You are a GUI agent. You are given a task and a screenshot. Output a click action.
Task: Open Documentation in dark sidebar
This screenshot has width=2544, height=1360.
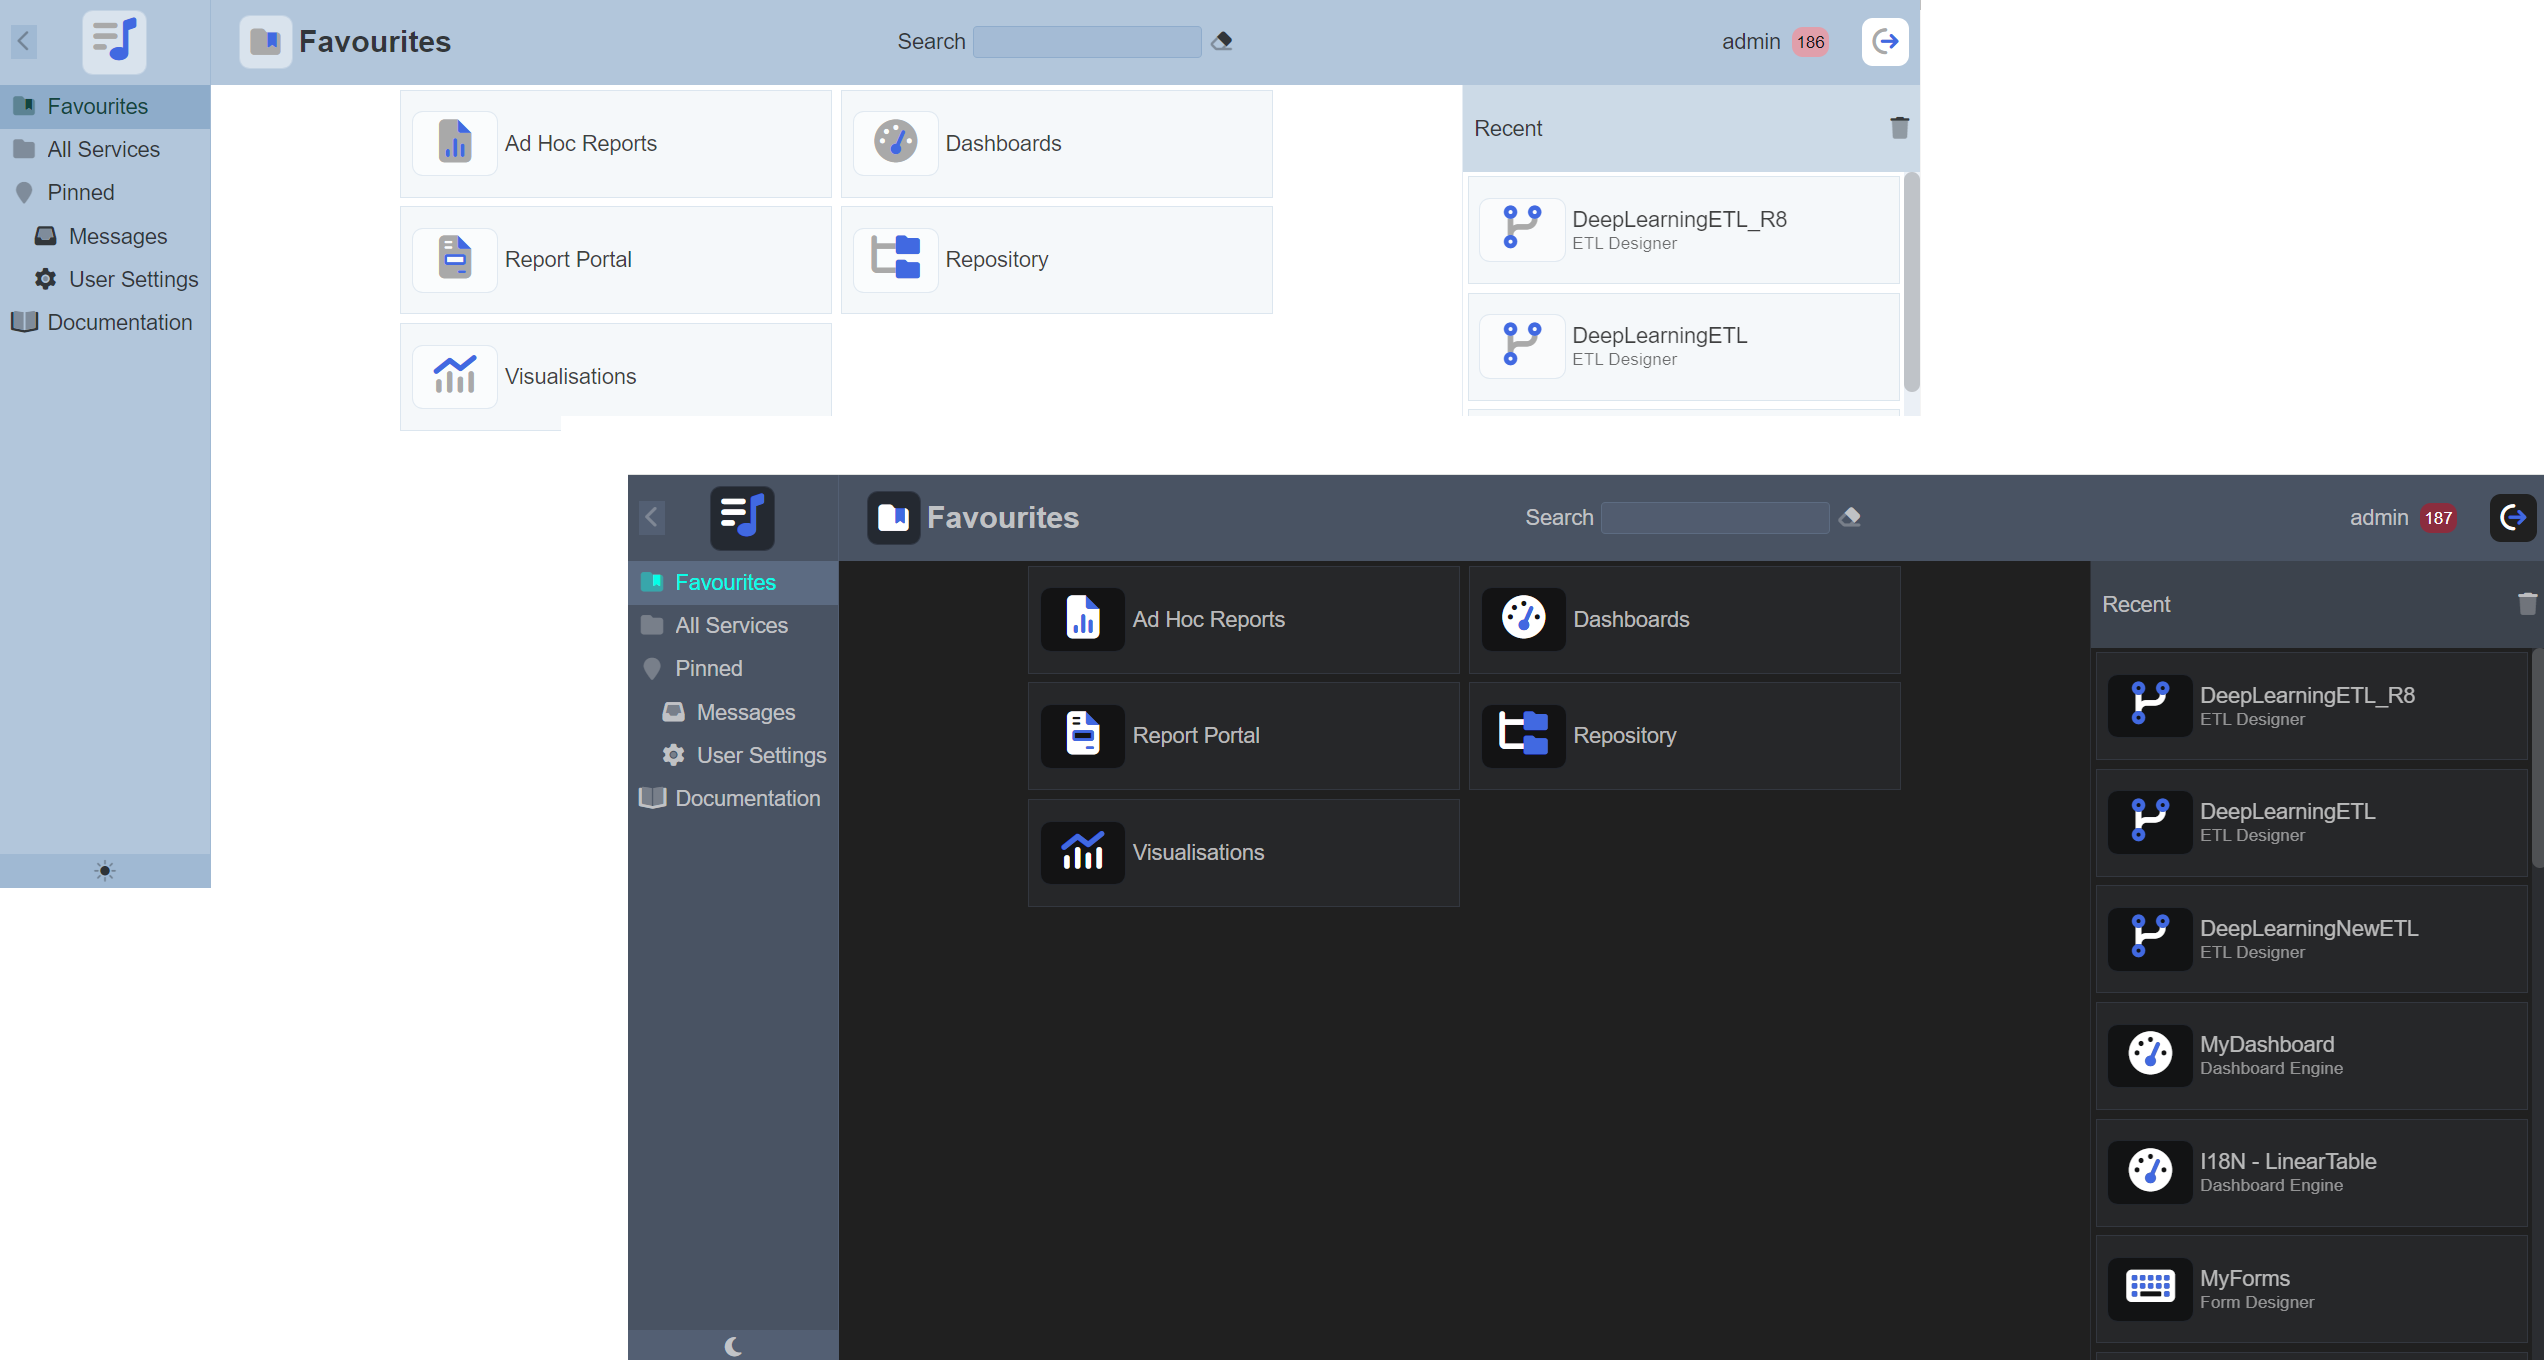[747, 799]
